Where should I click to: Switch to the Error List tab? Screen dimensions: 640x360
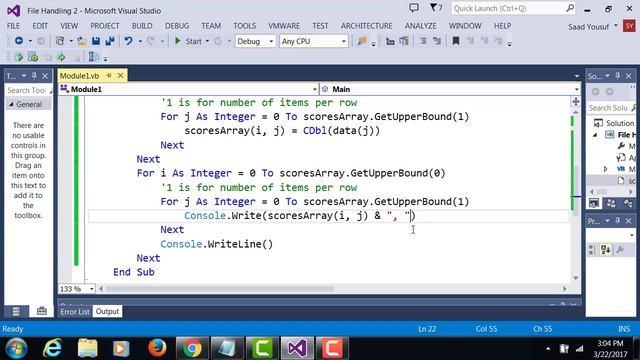click(75, 311)
